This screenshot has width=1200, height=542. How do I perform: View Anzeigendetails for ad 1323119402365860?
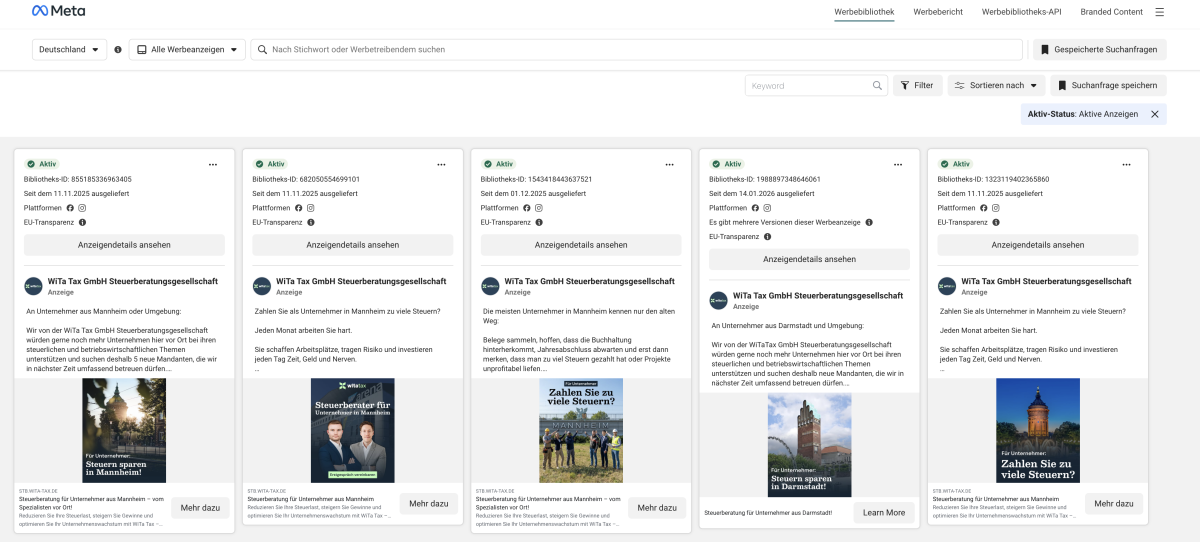tap(1038, 245)
